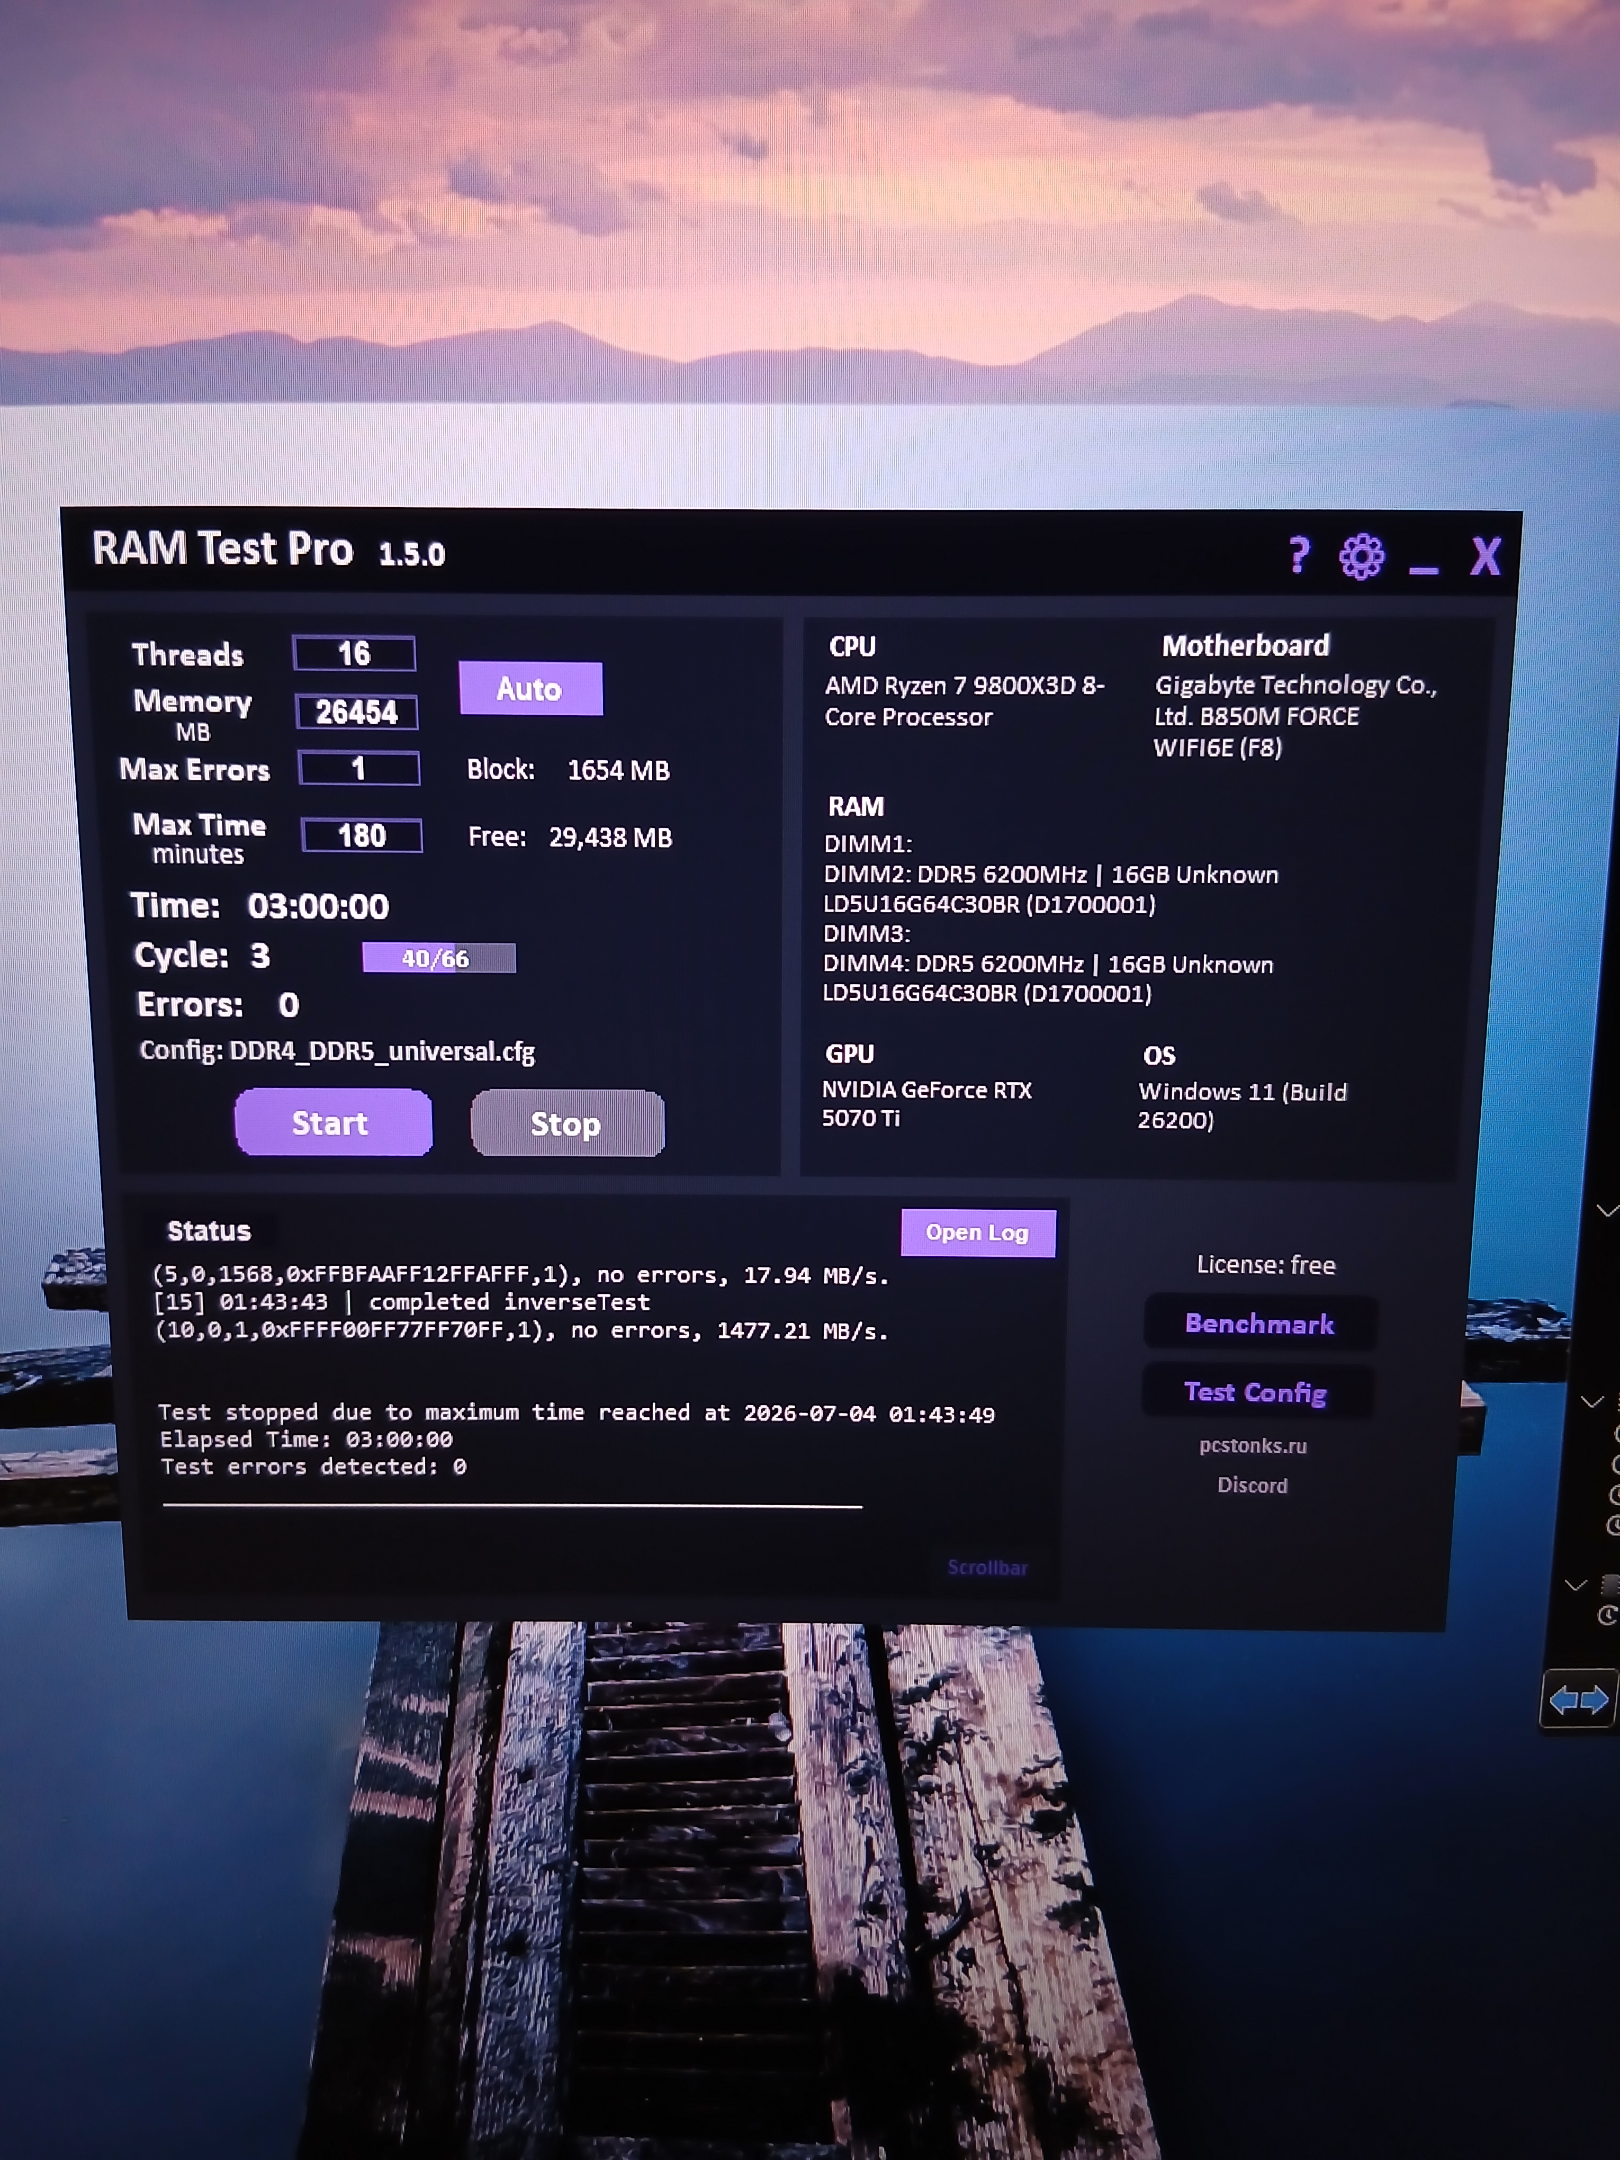The height and width of the screenshot is (2160, 1620).
Task: Click the Auto button
Action: coord(531,688)
